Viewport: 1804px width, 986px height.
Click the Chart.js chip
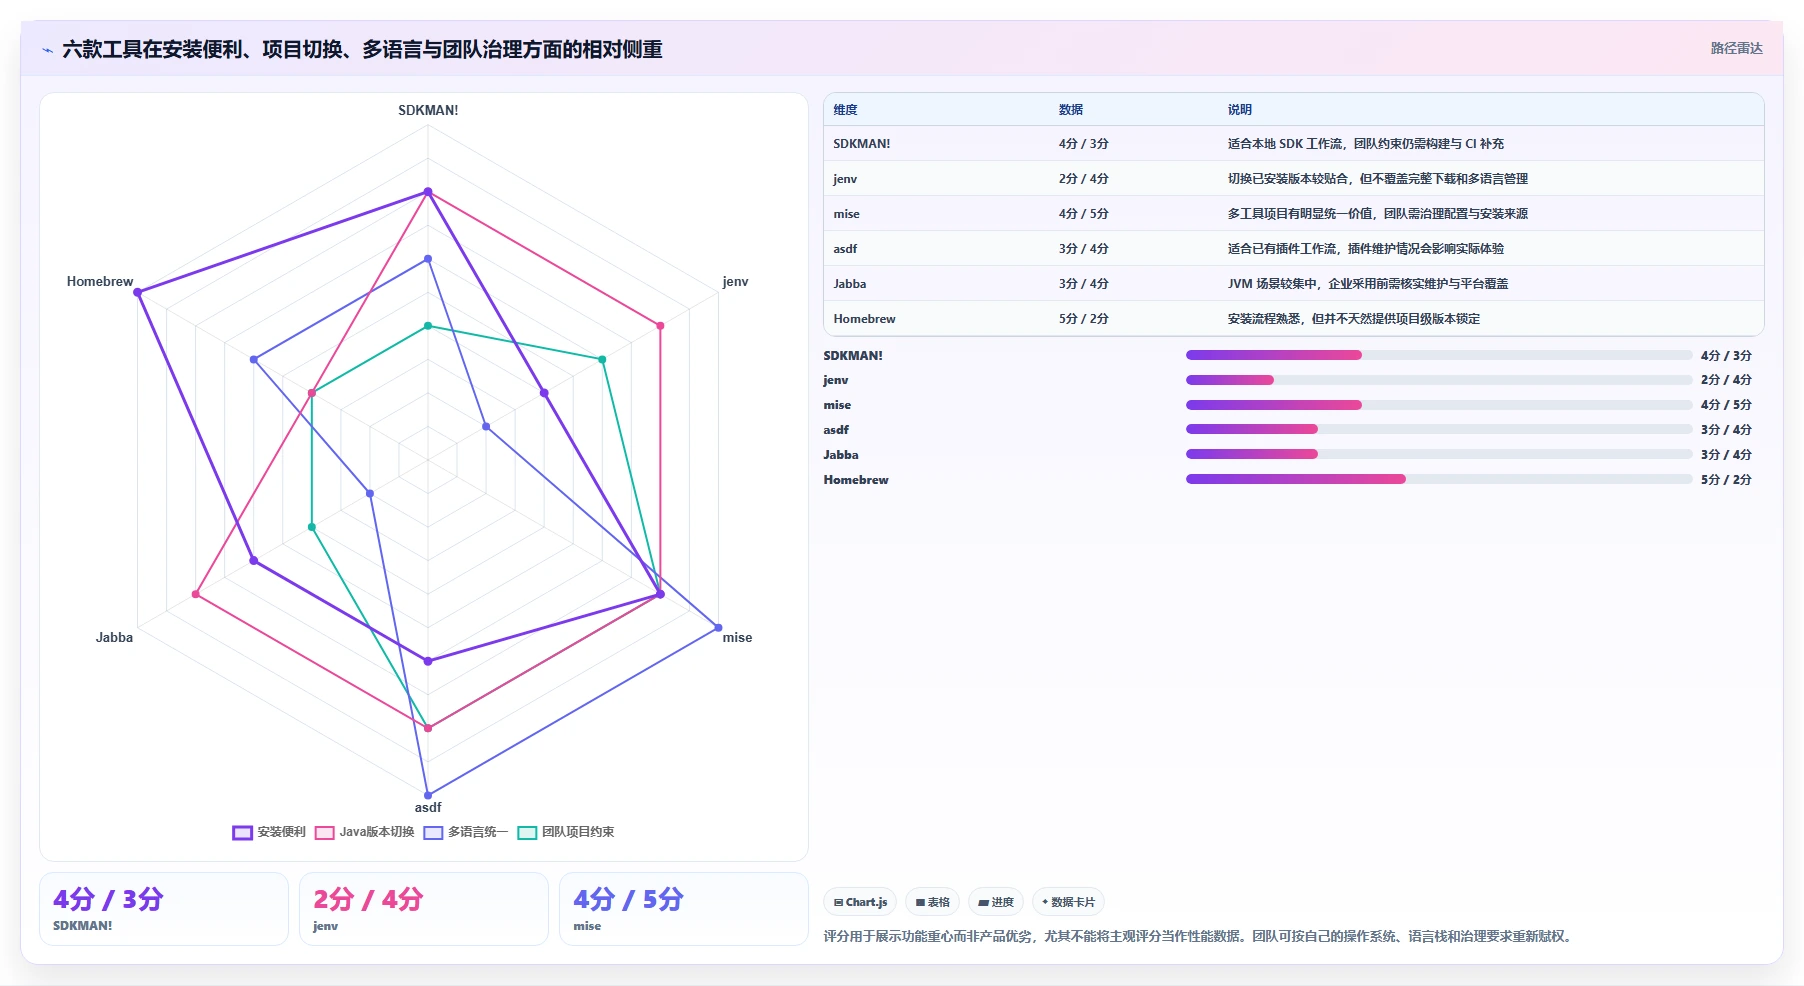(x=860, y=902)
